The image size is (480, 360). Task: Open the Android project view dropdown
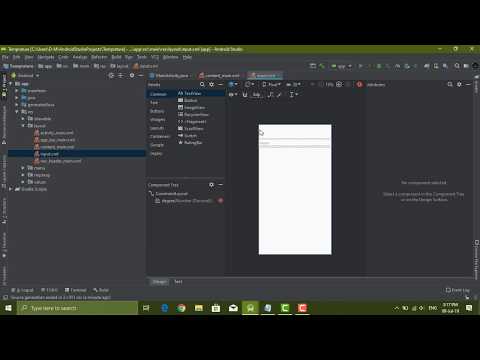(25, 76)
